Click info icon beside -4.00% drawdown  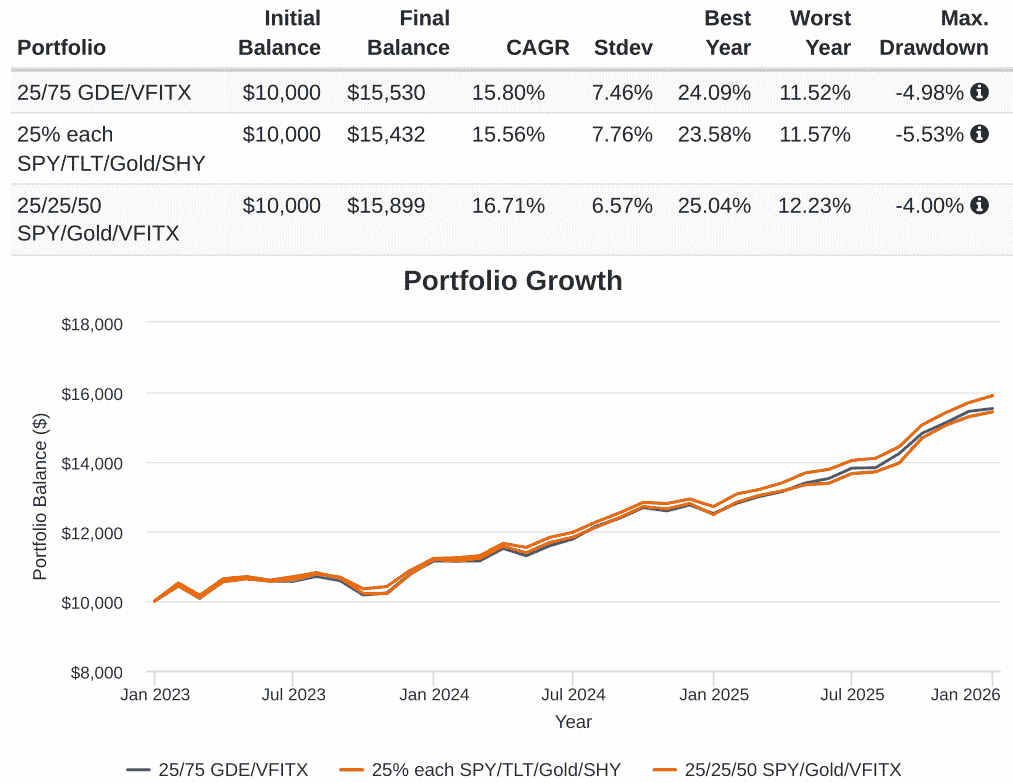(x=979, y=205)
